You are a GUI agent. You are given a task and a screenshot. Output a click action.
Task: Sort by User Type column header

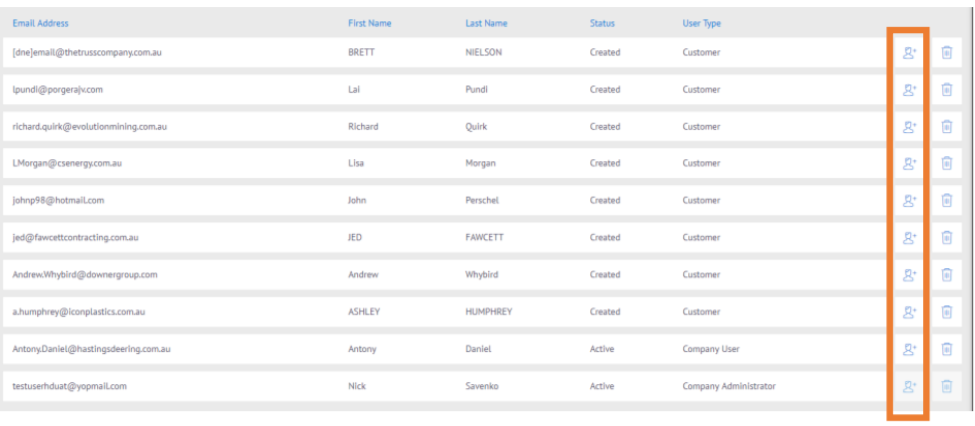701,23
